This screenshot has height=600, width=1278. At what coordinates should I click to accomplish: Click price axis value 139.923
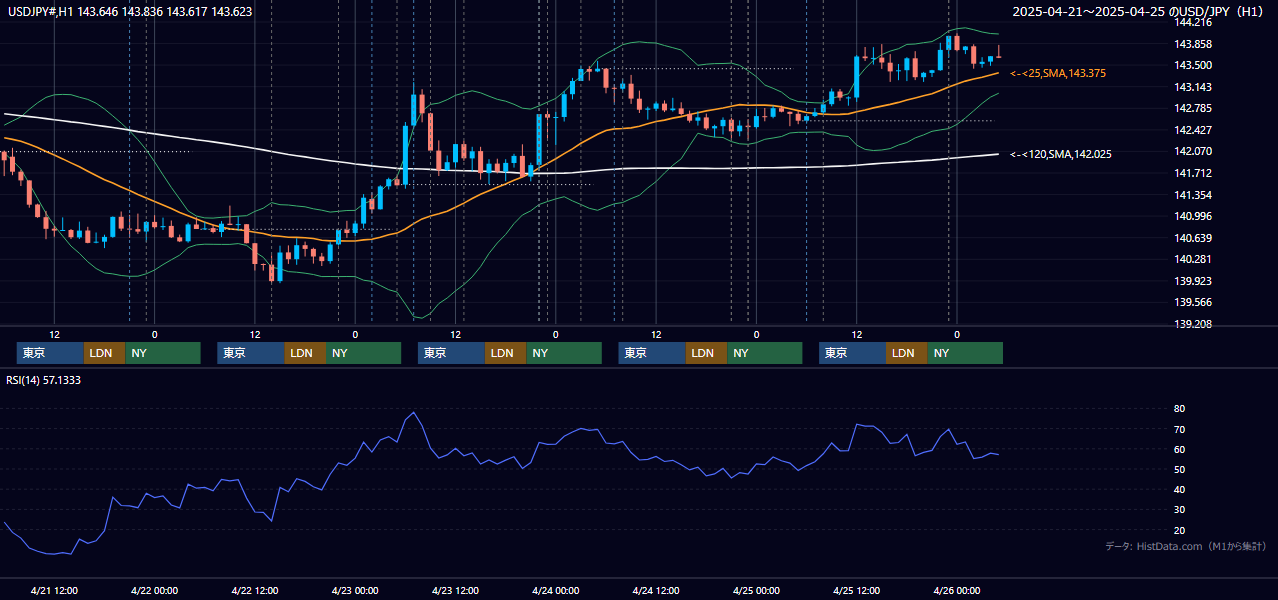click(x=1194, y=281)
